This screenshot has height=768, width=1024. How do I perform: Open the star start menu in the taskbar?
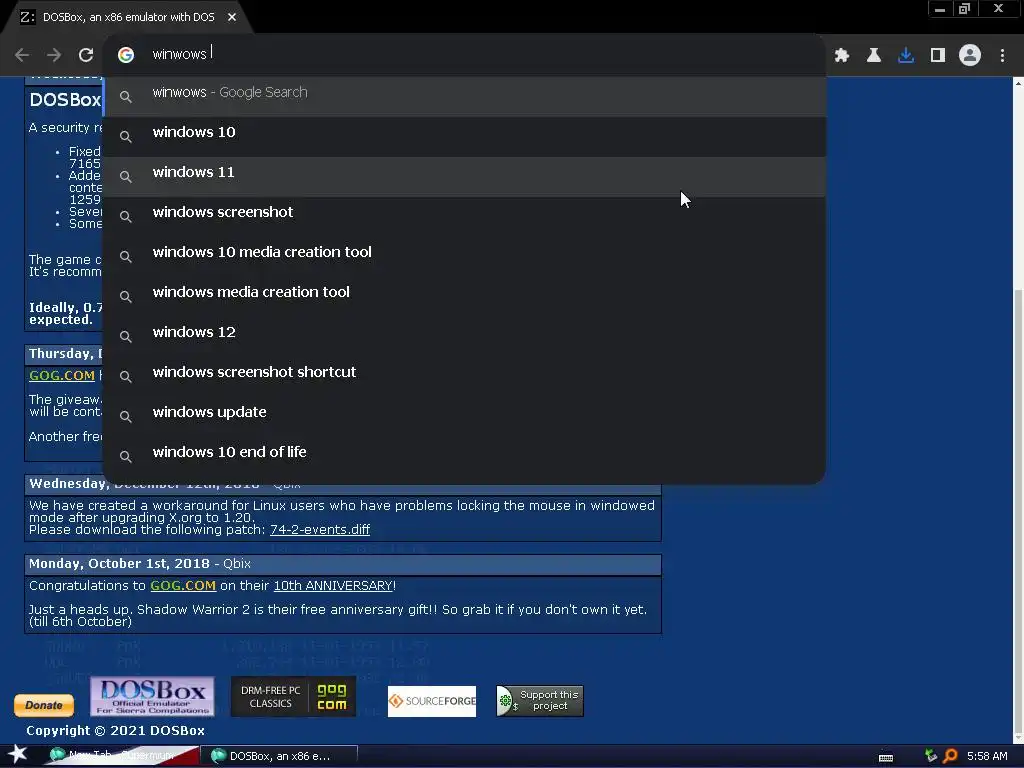18,755
